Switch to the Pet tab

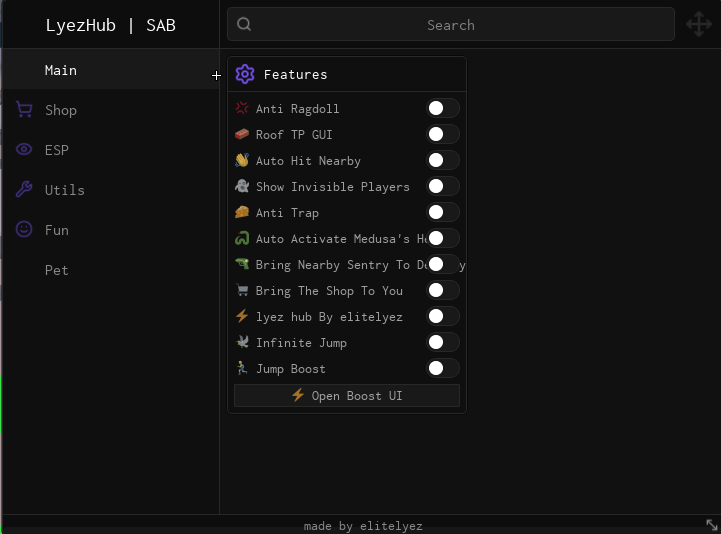pyautogui.click(x=57, y=270)
